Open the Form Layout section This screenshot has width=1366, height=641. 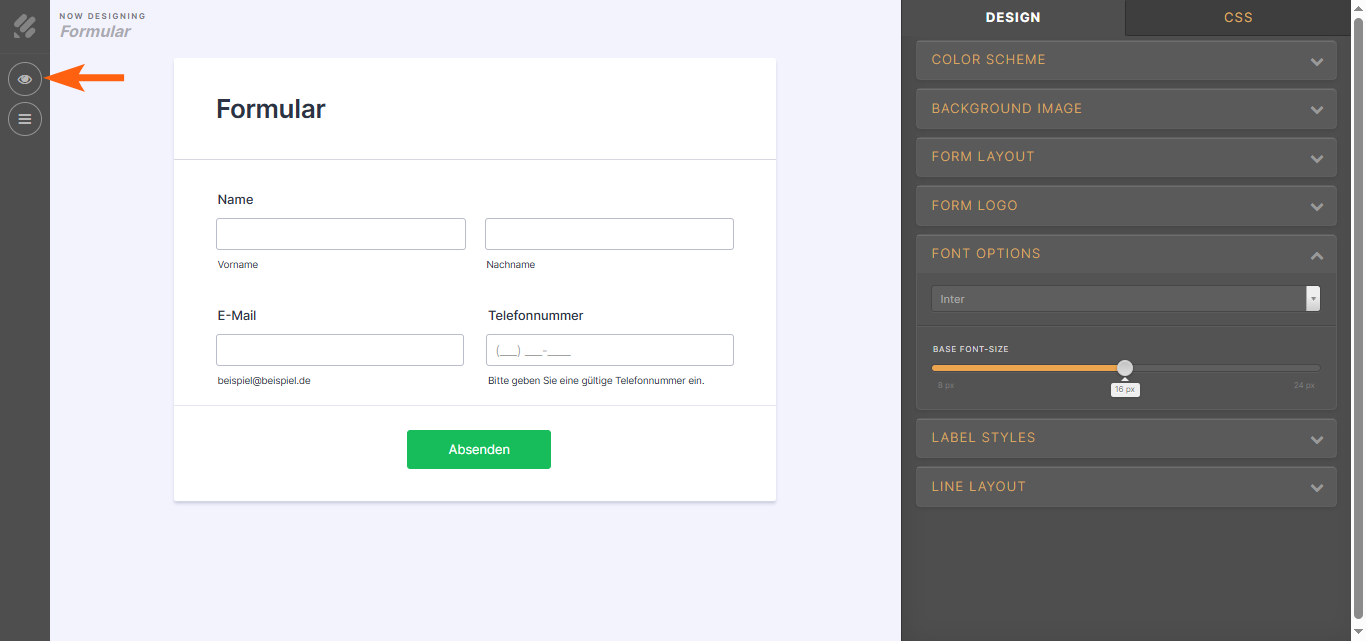point(1126,157)
